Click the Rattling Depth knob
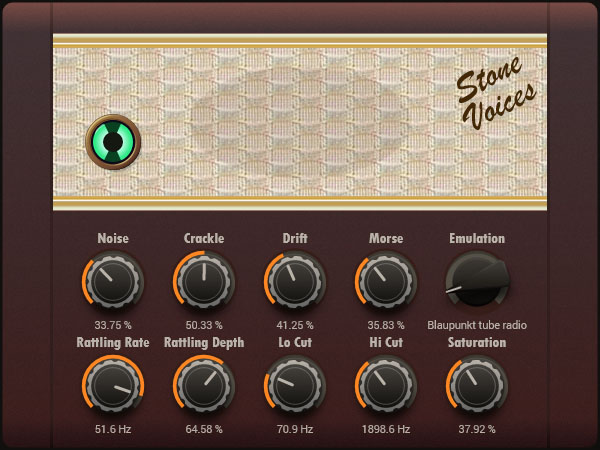The height and width of the screenshot is (450, 600). (x=204, y=386)
